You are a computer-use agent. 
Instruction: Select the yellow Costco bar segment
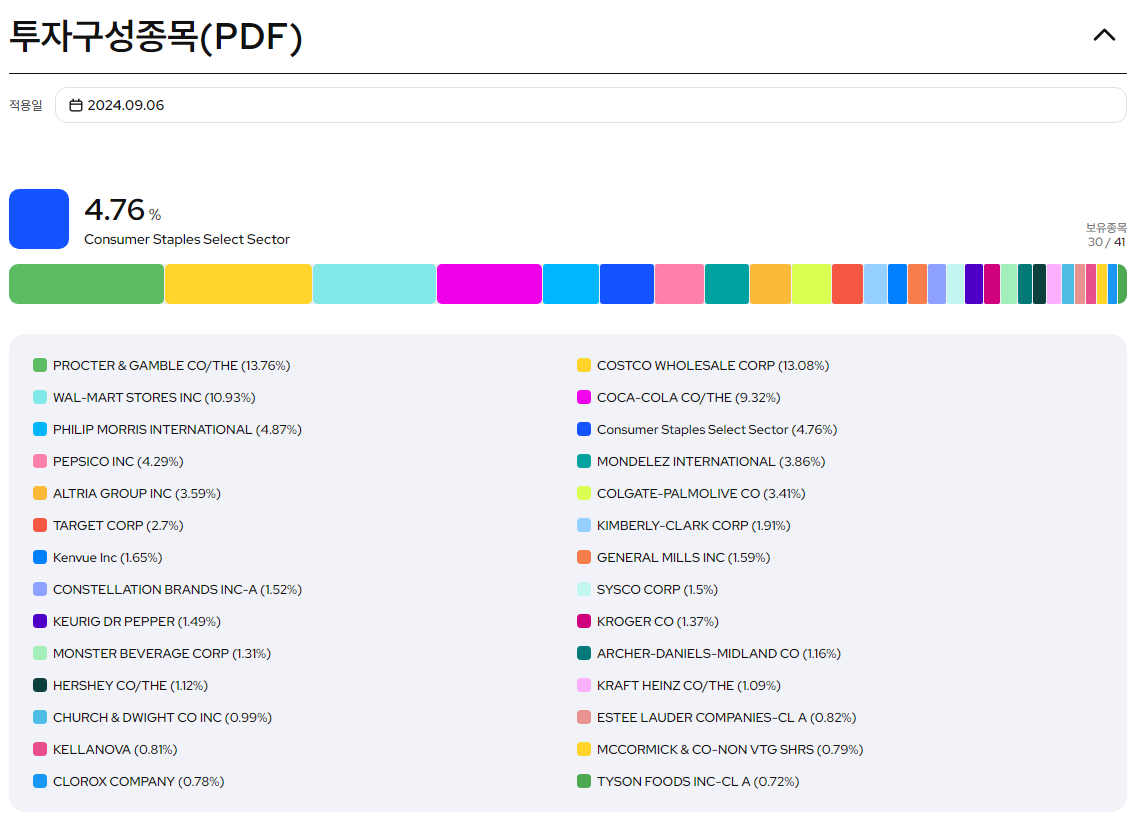pos(239,284)
